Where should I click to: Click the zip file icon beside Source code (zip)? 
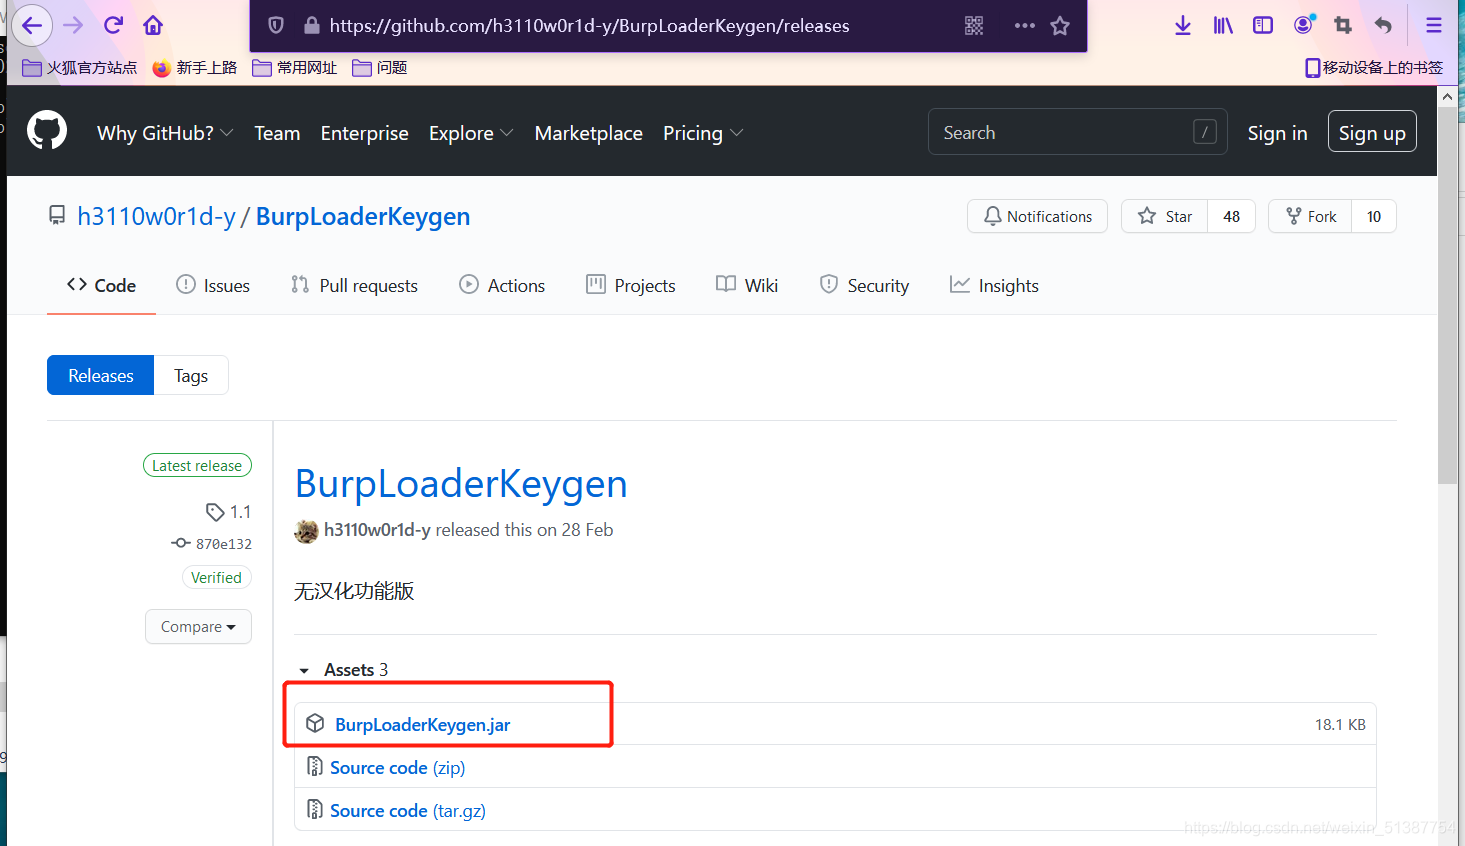(x=314, y=767)
